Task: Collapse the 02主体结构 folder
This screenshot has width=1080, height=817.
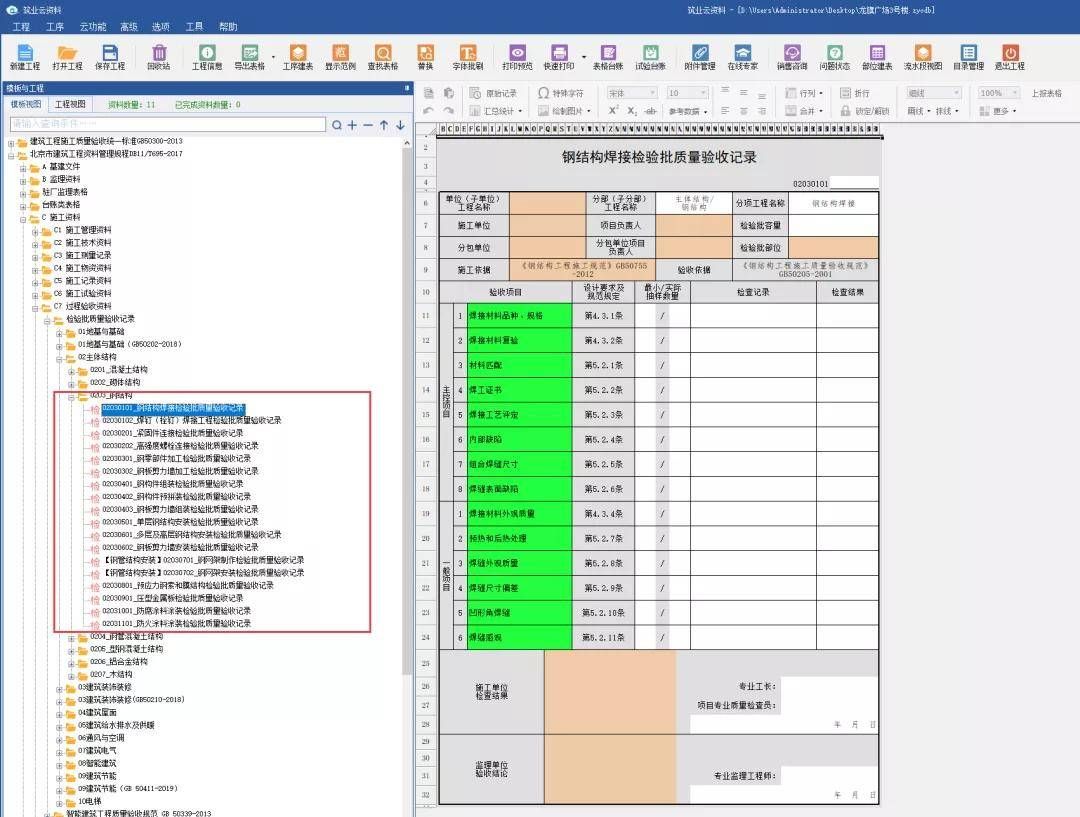Action: [59, 358]
